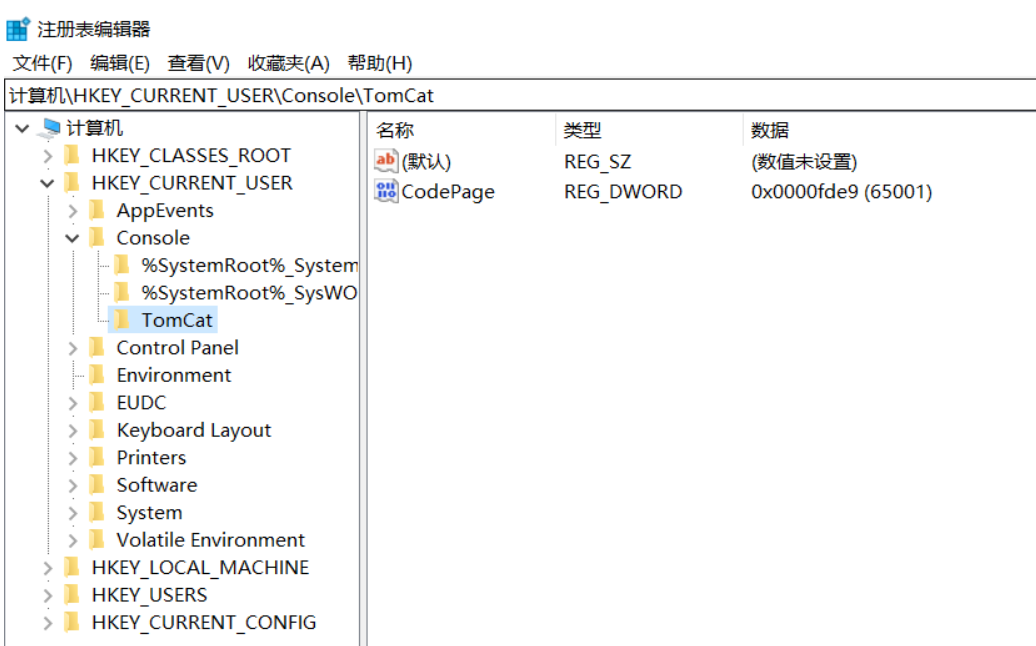Expand the Printers node

point(73,458)
